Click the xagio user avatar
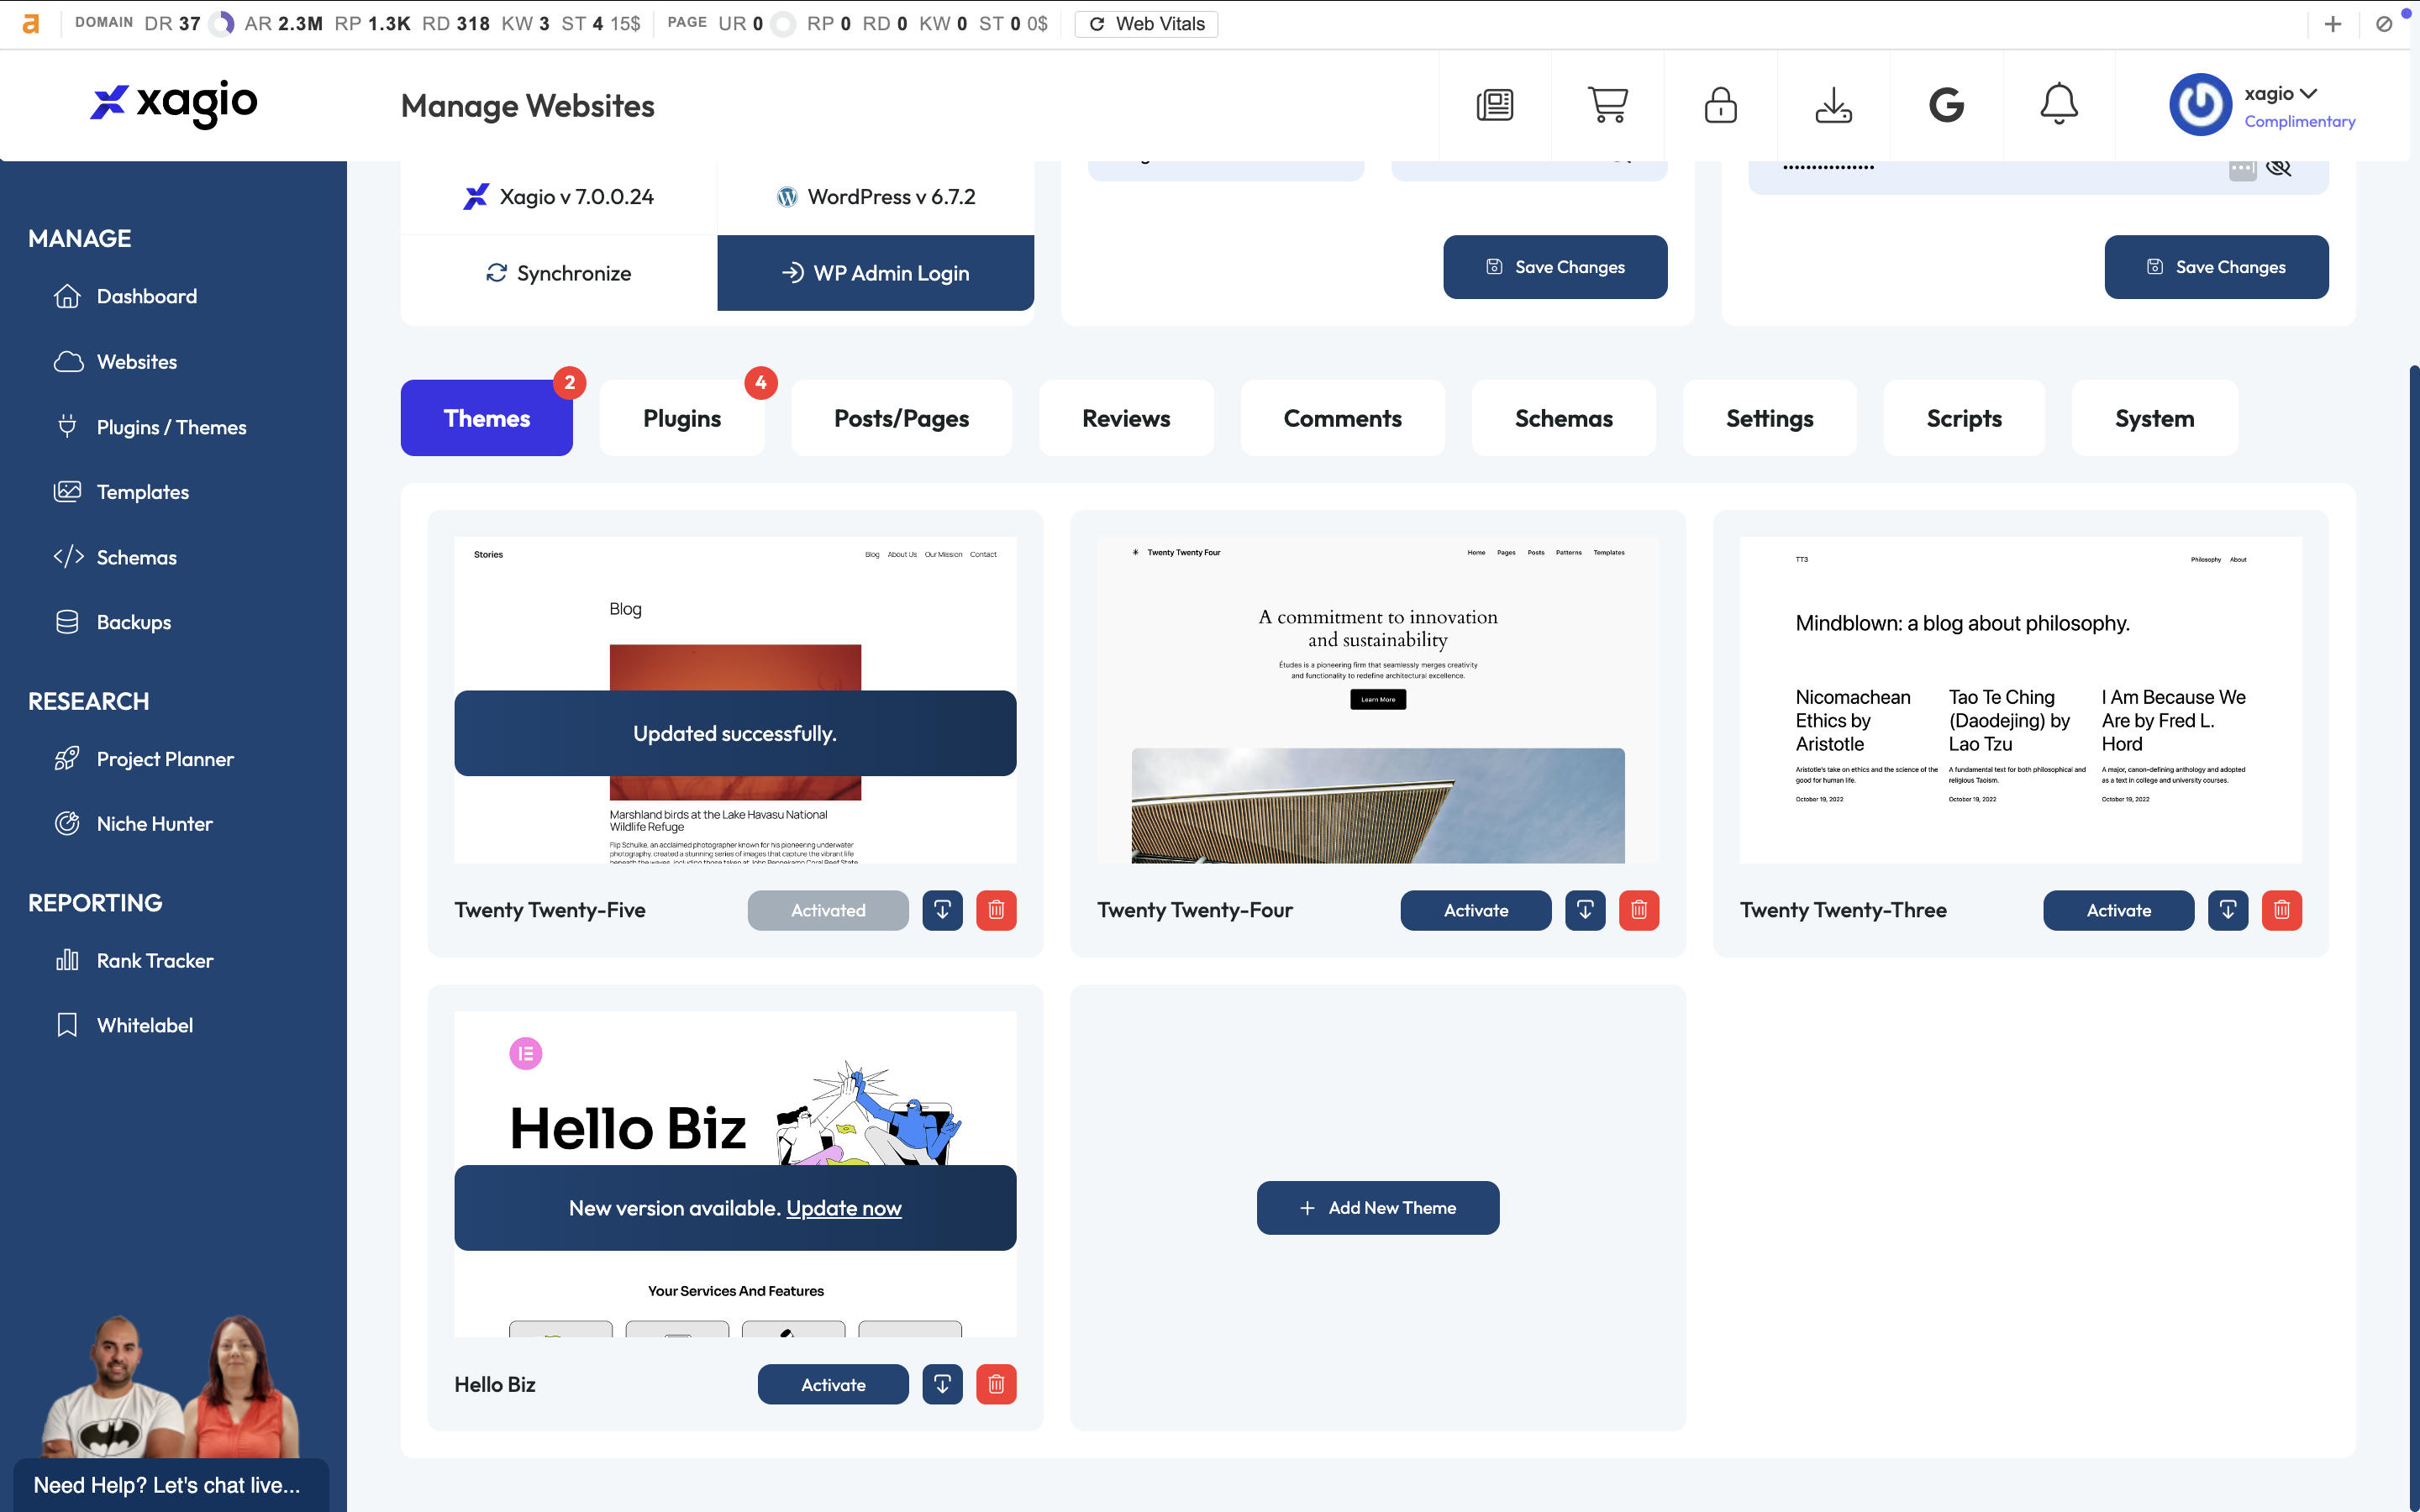The height and width of the screenshot is (1512, 2420). pyautogui.click(x=2200, y=105)
